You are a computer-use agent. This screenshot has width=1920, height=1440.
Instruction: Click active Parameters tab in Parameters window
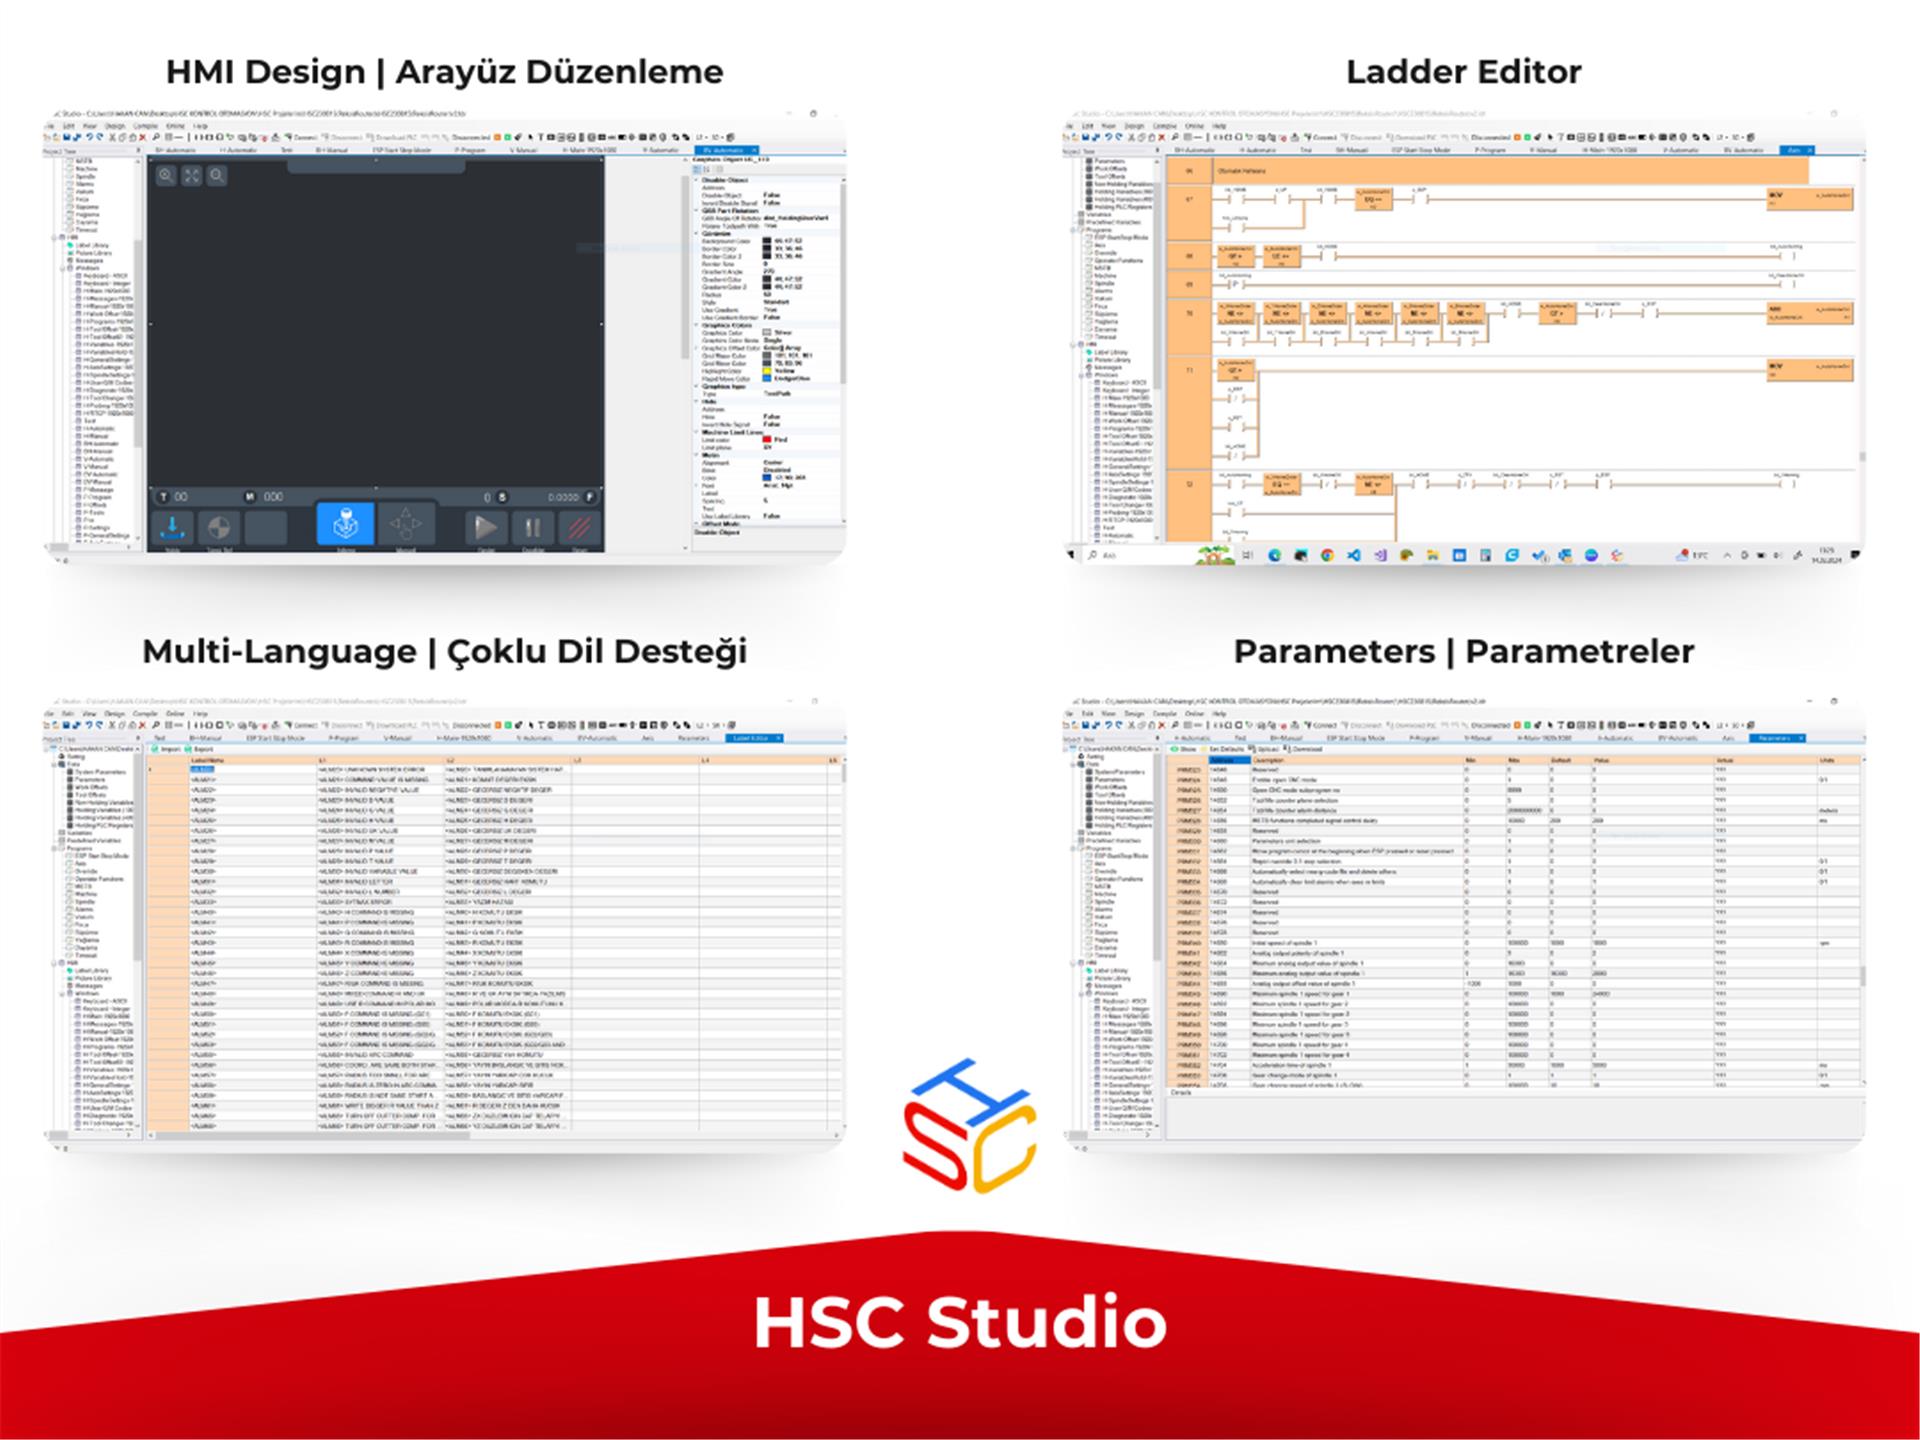coord(1775,738)
